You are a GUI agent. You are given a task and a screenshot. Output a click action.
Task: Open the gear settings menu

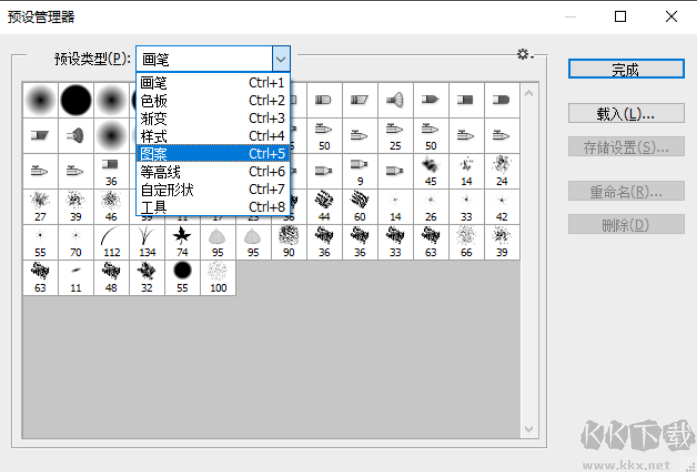pyautogui.click(x=524, y=54)
